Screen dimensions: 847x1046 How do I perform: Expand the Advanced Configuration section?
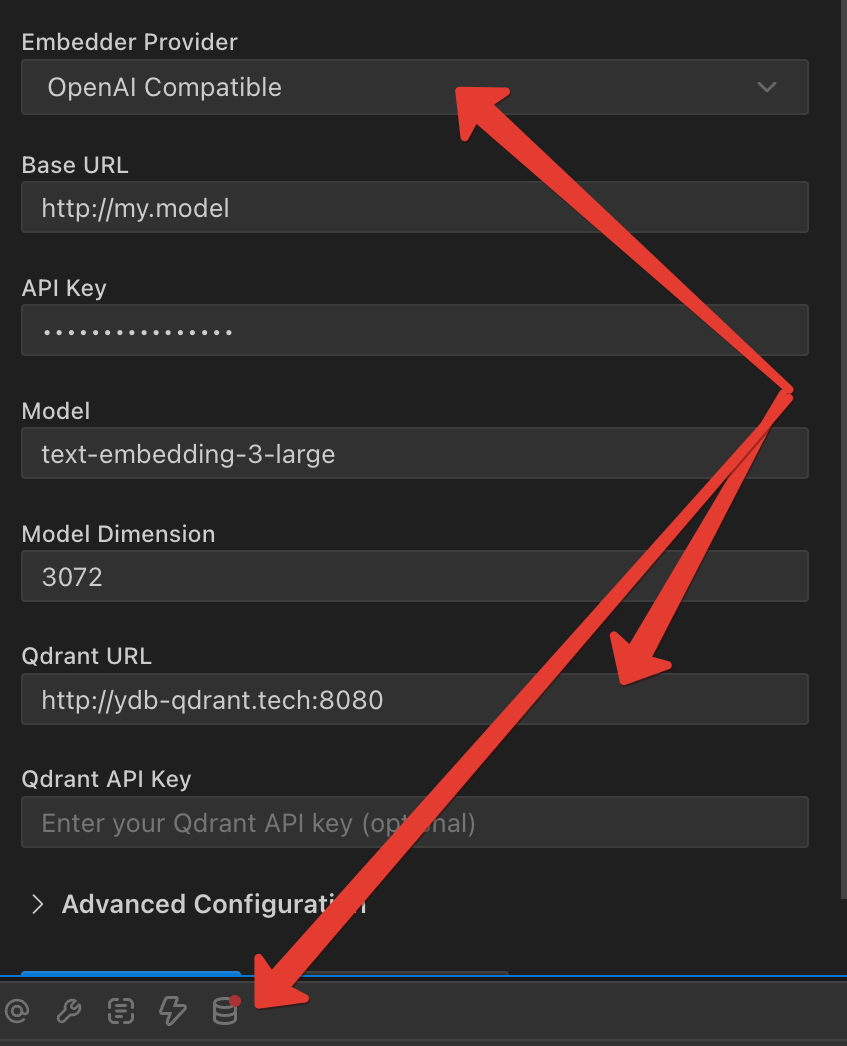point(213,904)
